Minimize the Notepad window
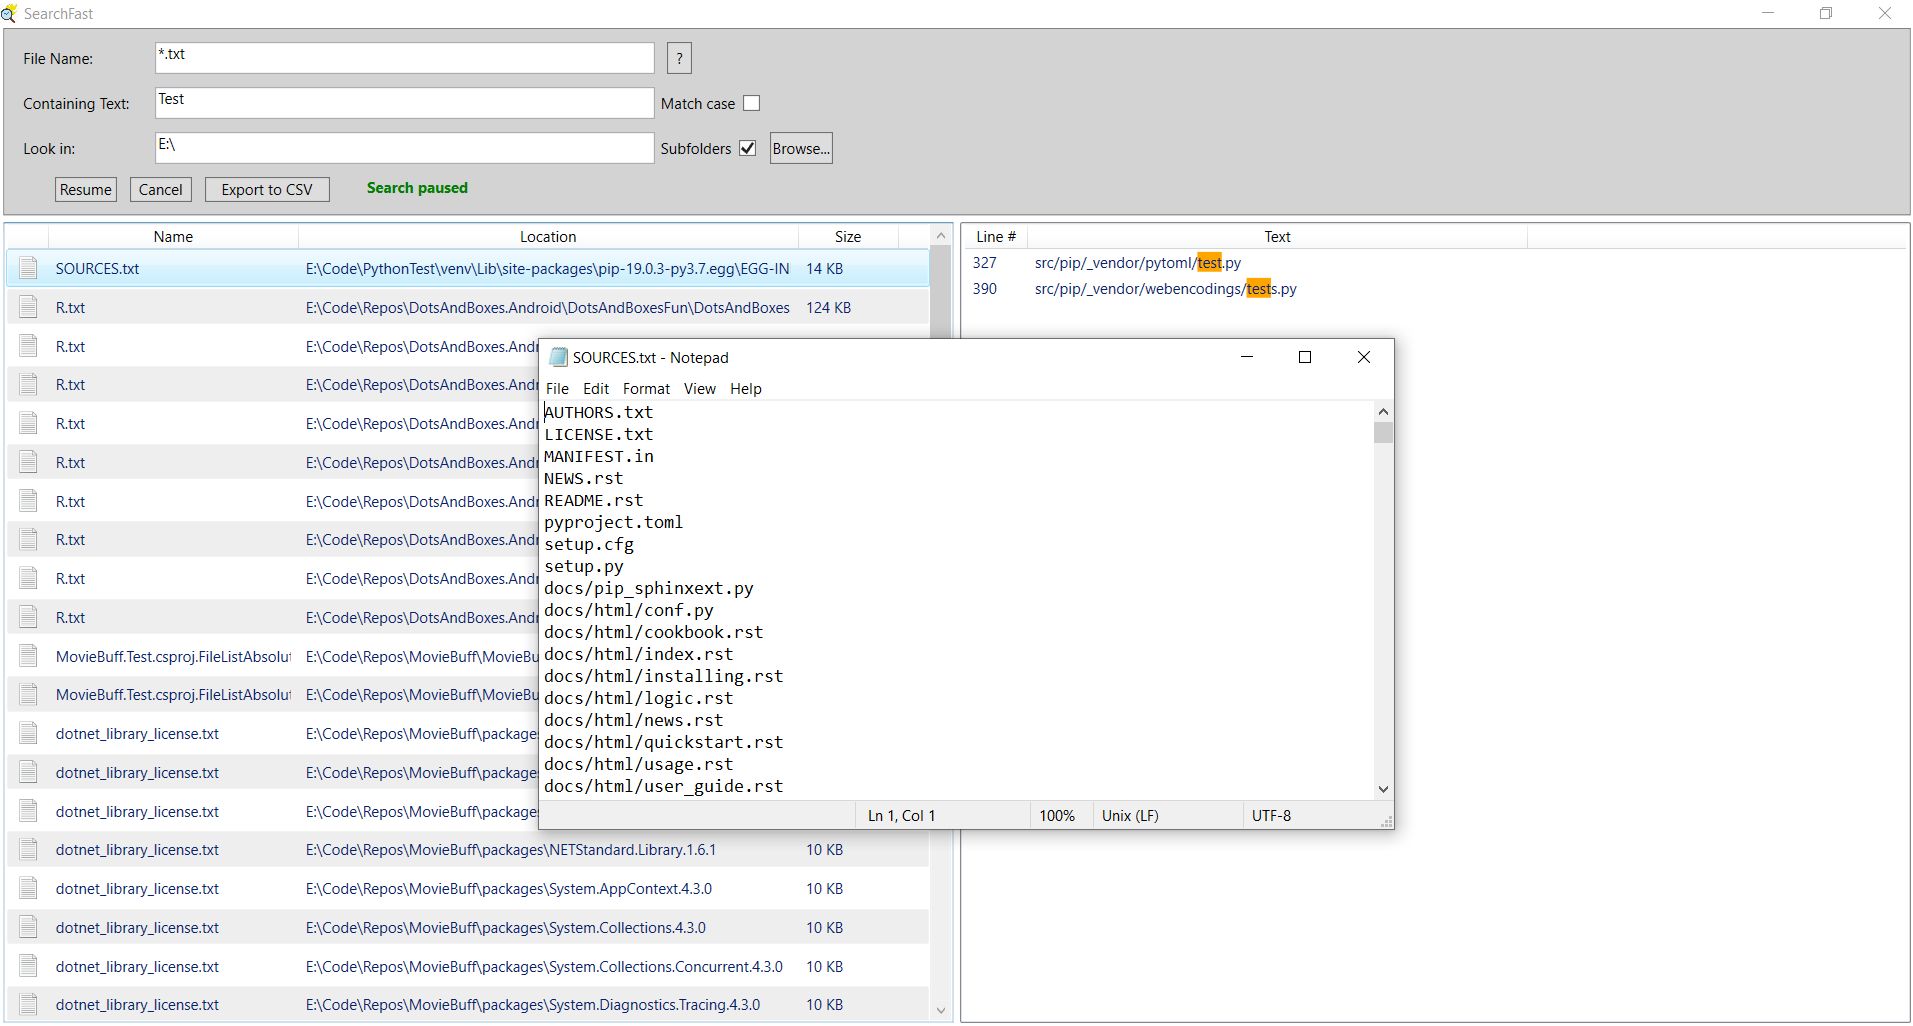1913x1026 pixels. pos(1247,357)
